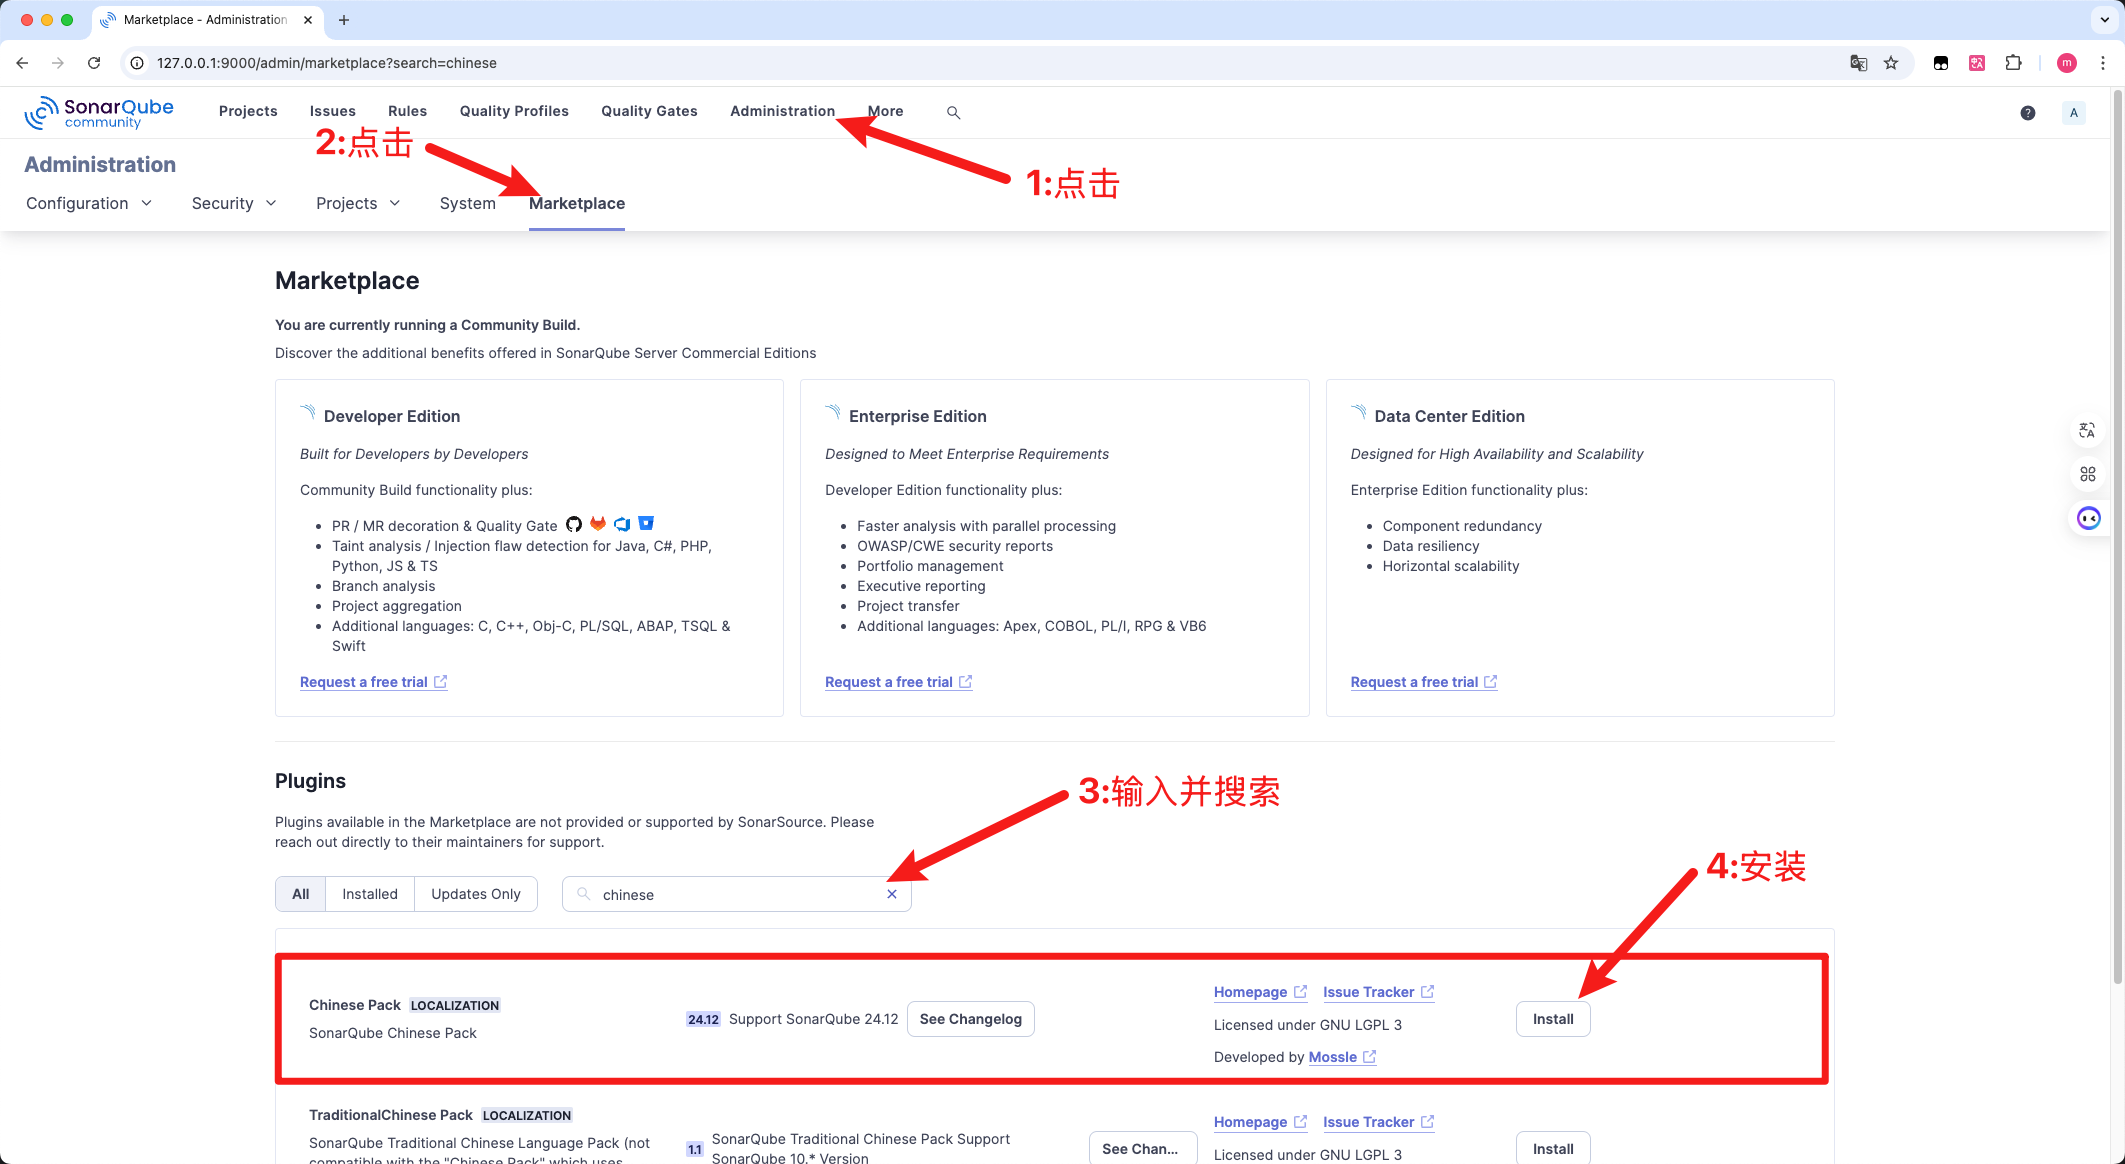The height and width of the screenshot is (1164, 2125).
Task: Reload the page with refresh icon
Action: coord(94,63)
